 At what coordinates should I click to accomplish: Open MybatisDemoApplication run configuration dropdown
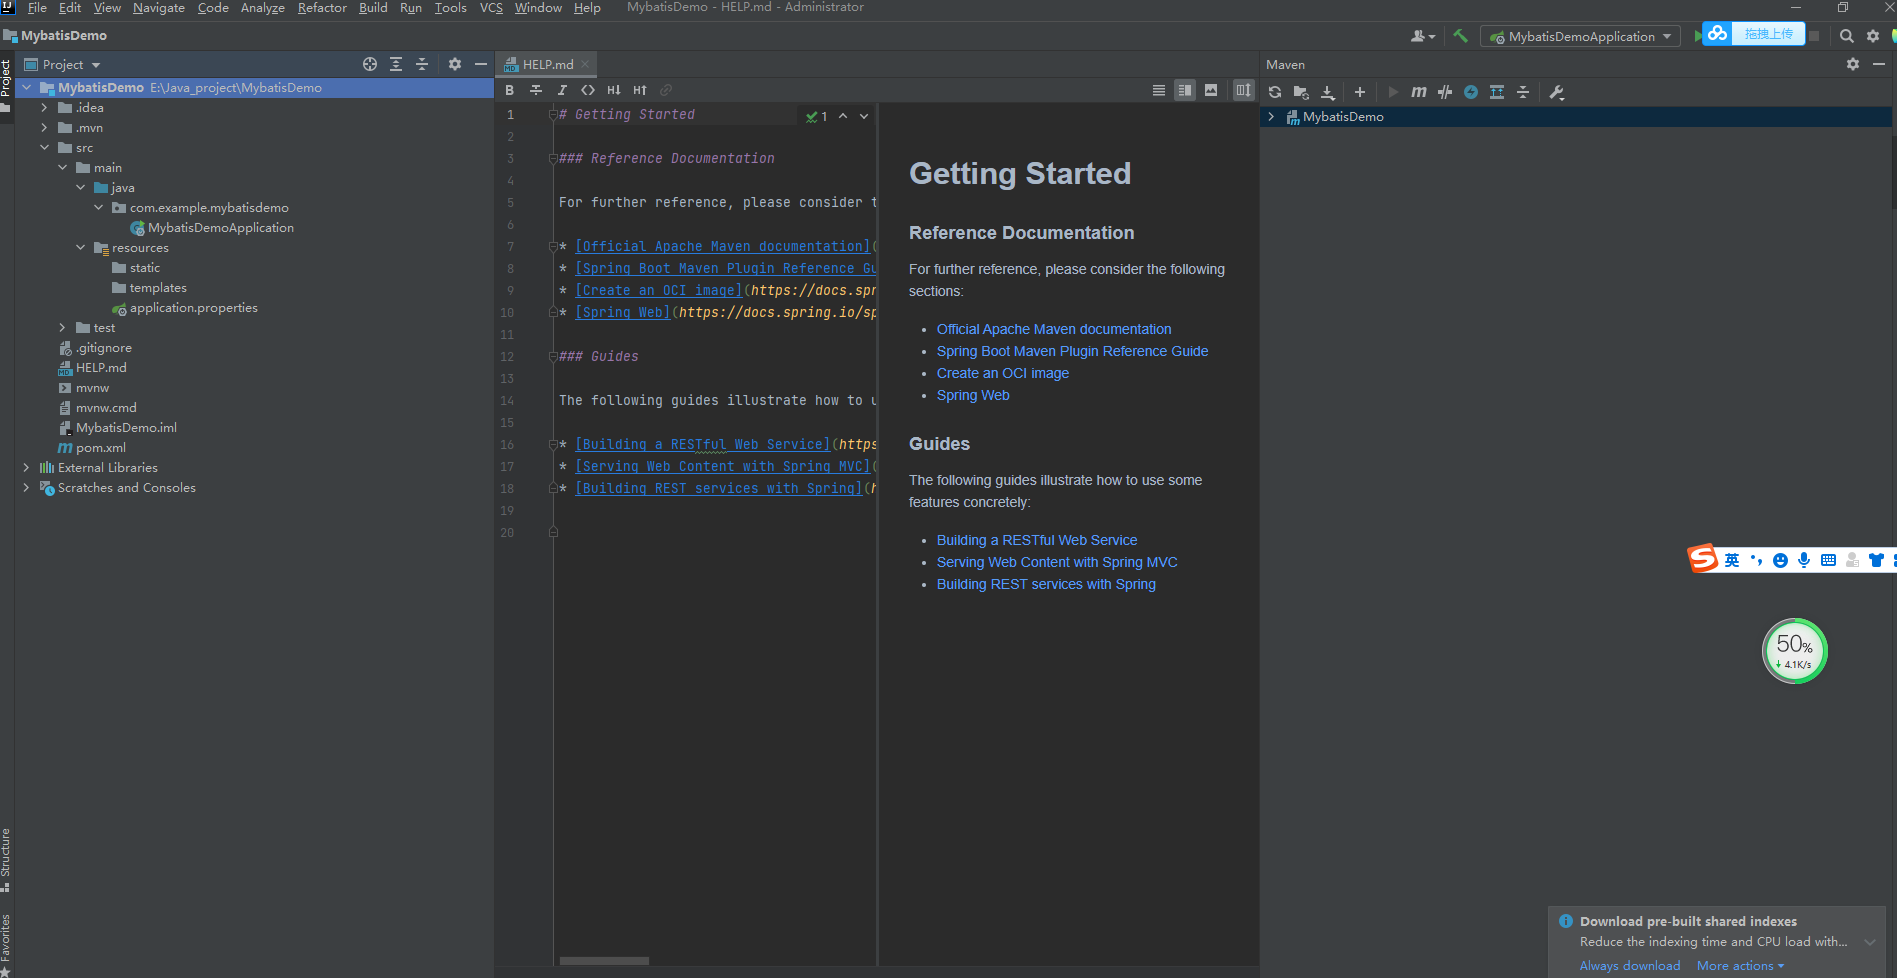point(1580,36)
